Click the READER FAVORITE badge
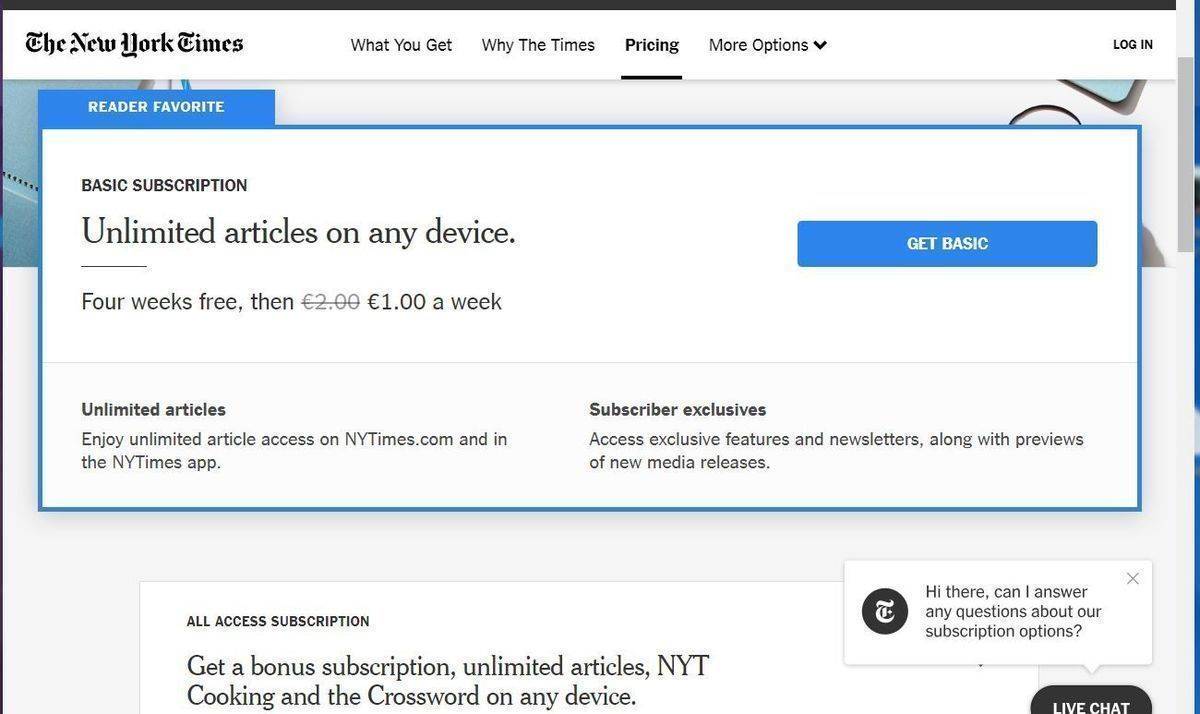 pos(156,107)
